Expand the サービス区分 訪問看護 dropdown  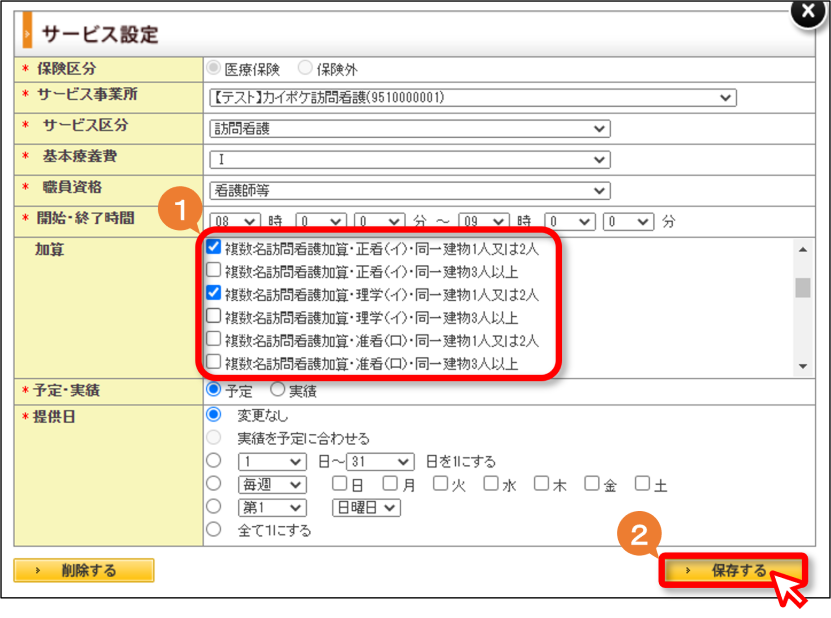click(x=410, y=129)
